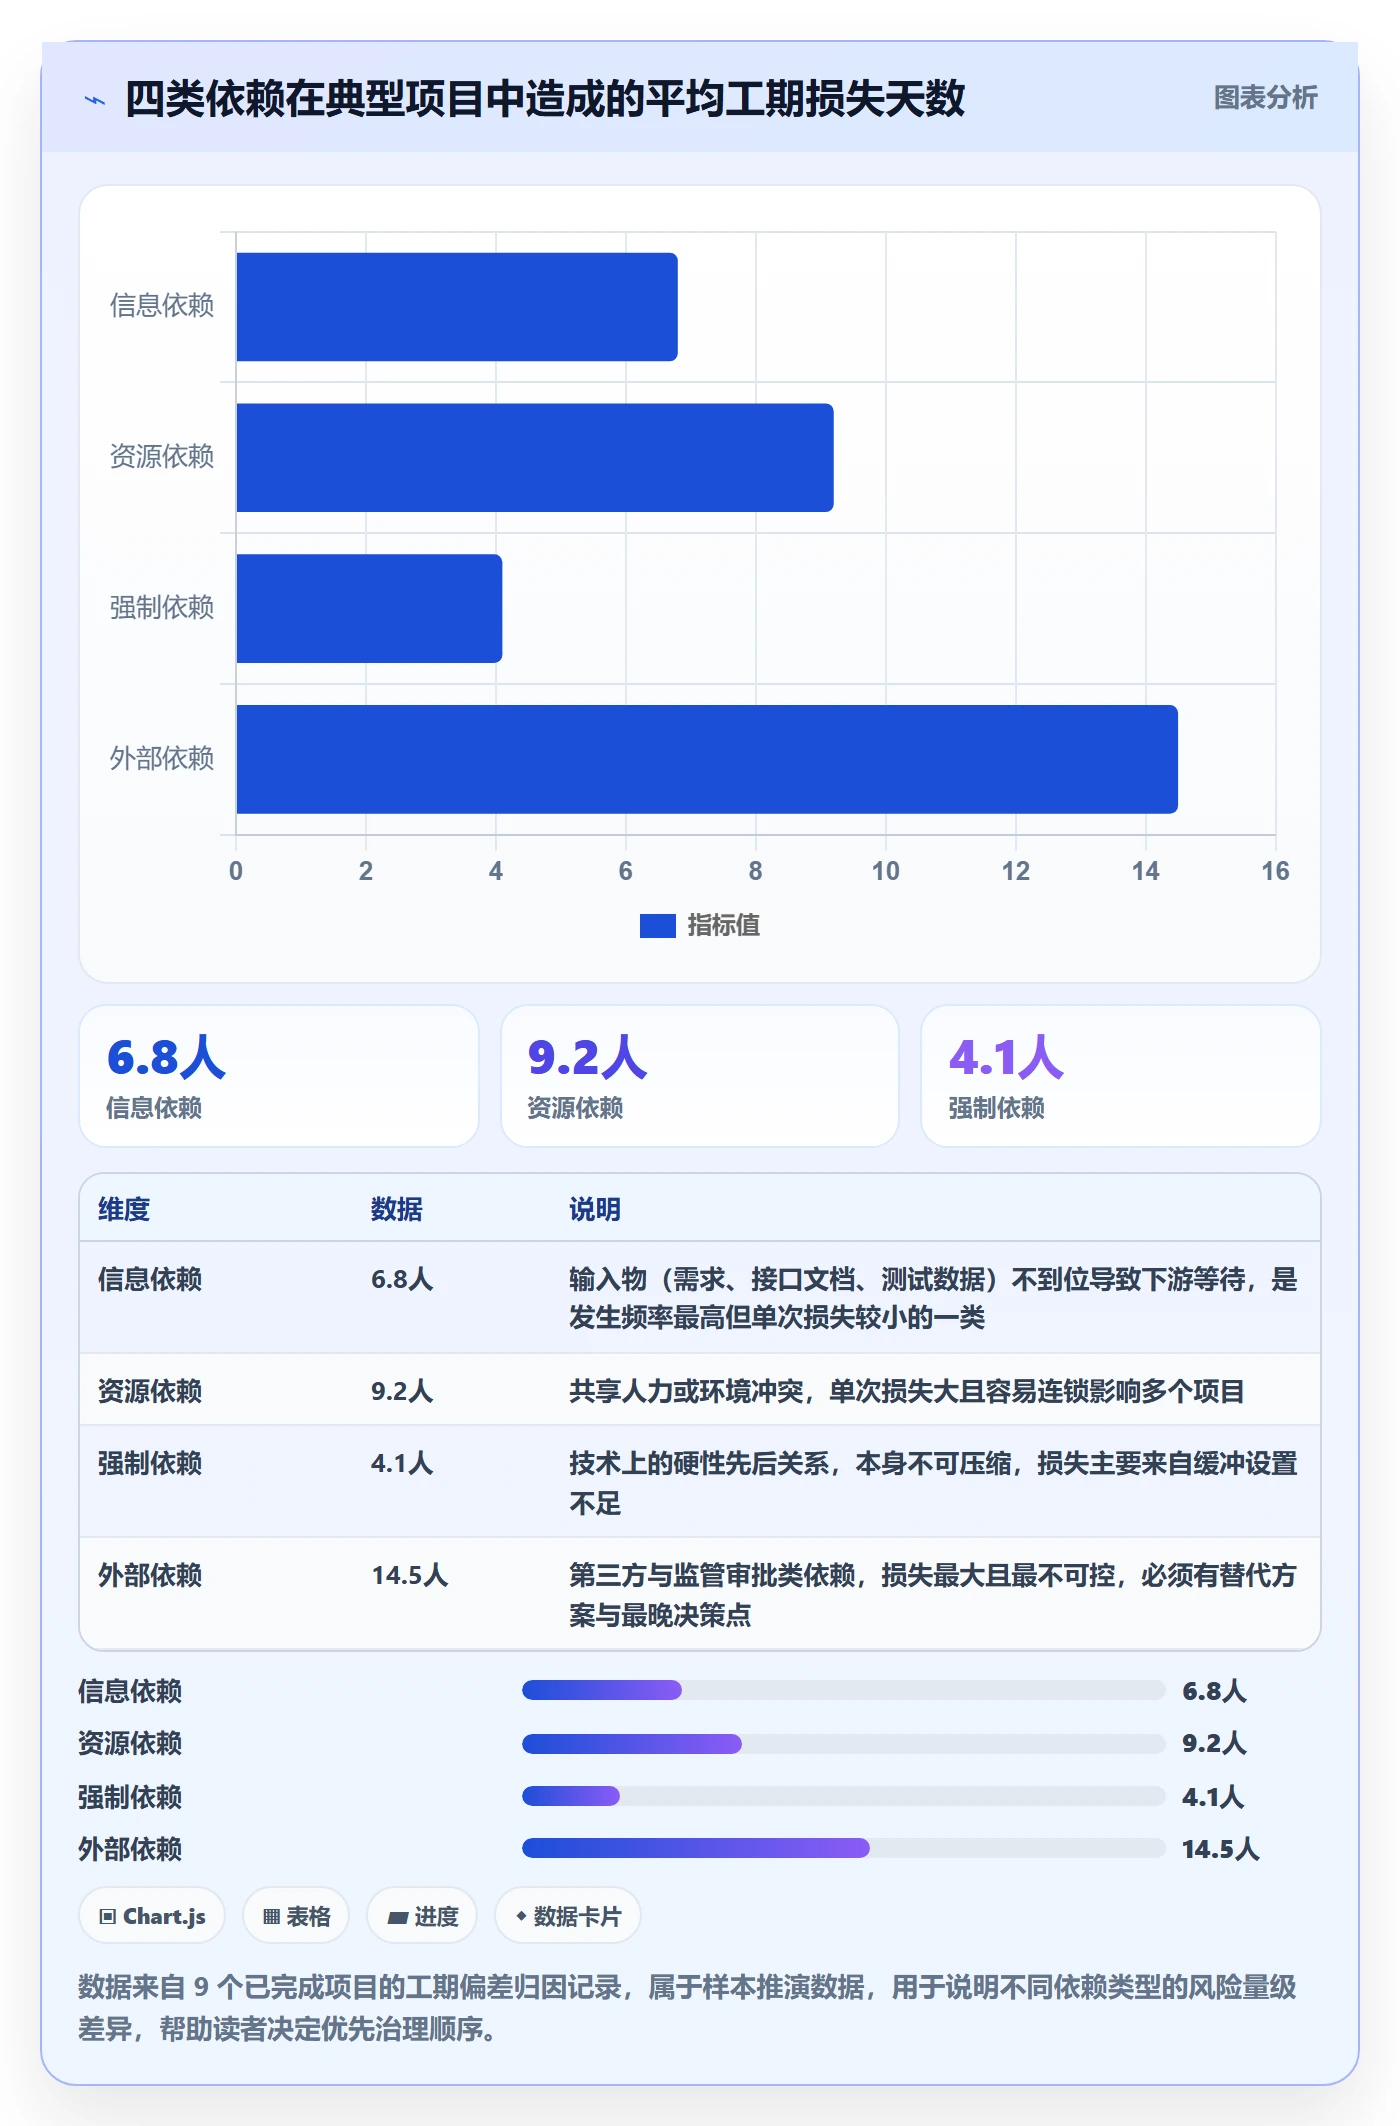Image resolution: width=1400 pixels, height=2126 pixels.
Task: Click the 资源依赖 progress bar
Action: [x=844, y=1744]
